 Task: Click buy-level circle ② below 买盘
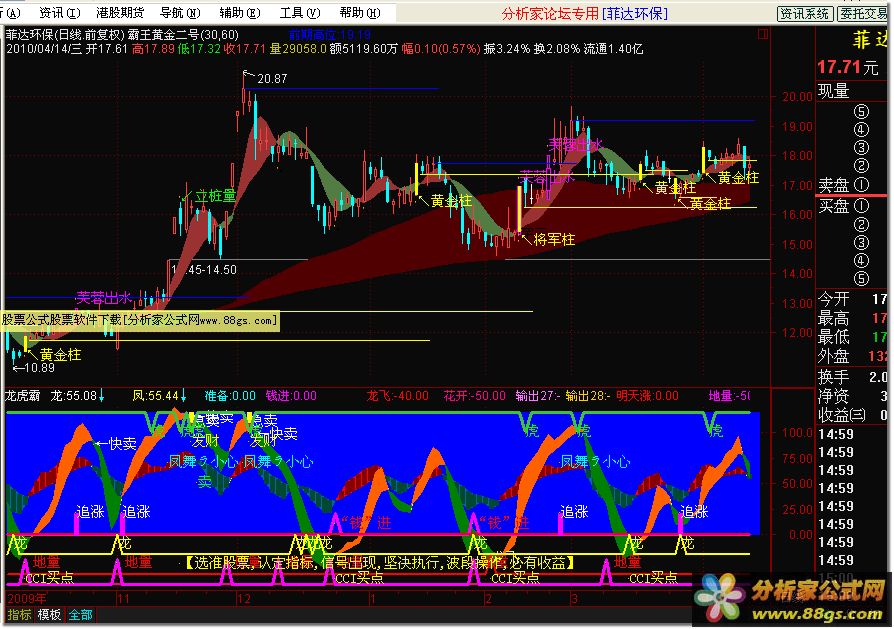[x=861, y=225]
